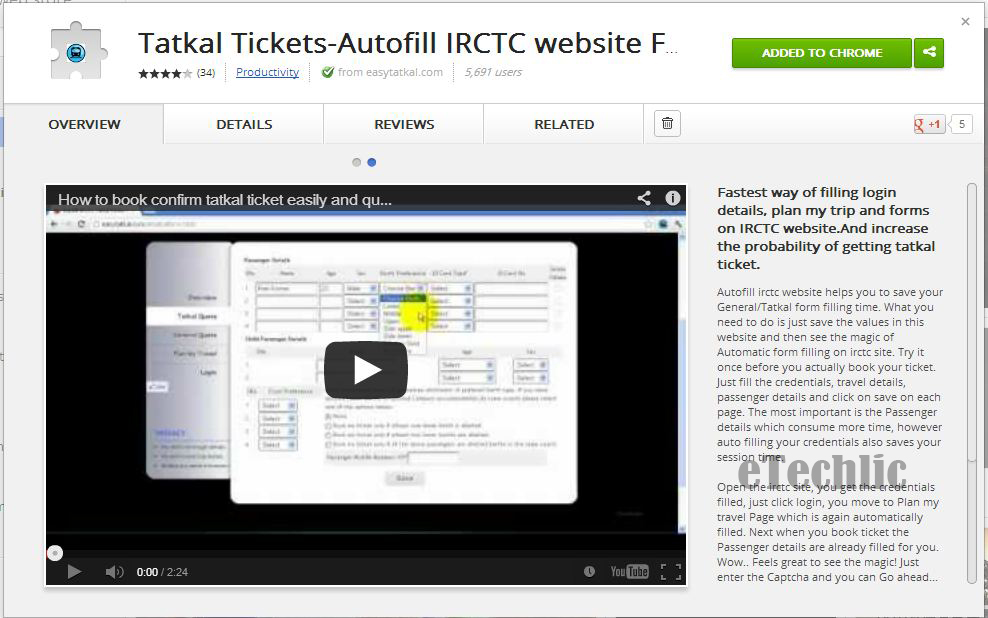Viewport: 988px width, 618px height.
Task: Click the small play button in controls
Action: click(74, 571)
